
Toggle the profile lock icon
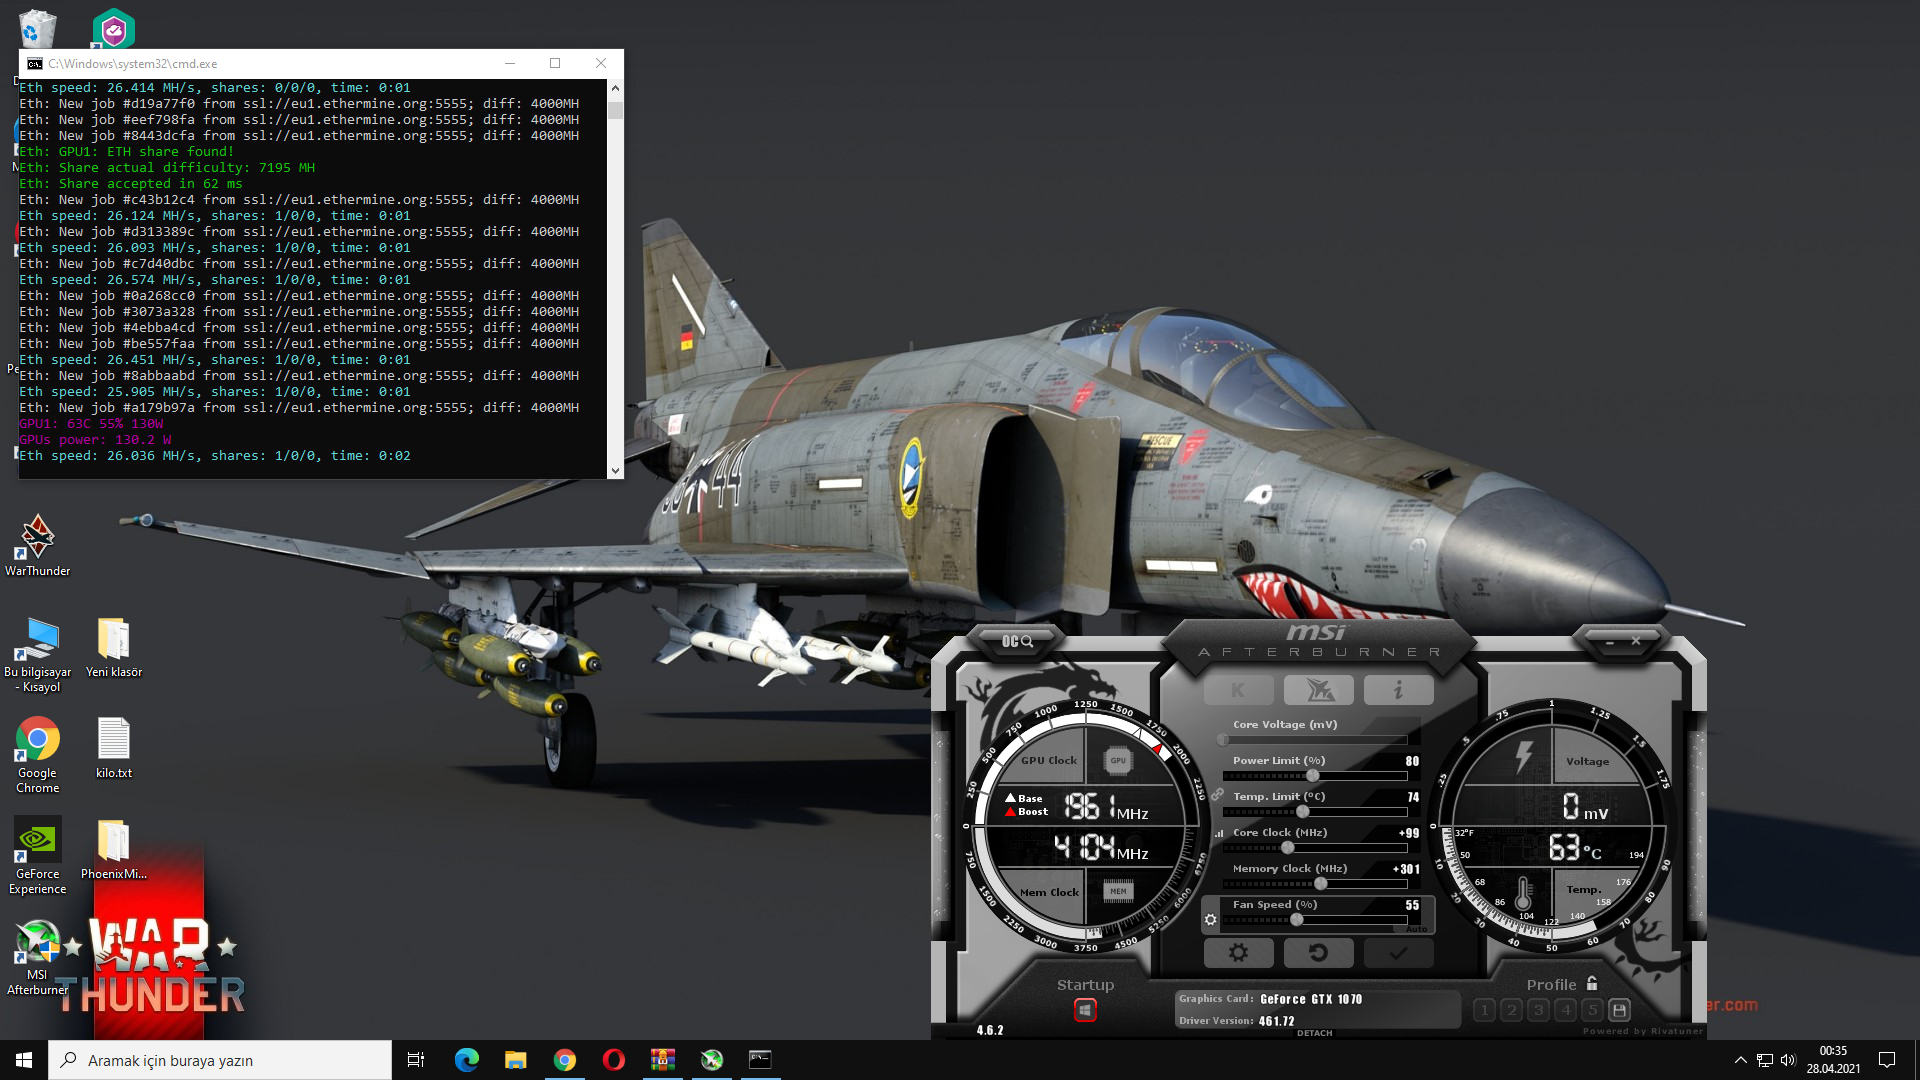[1592, 984]
